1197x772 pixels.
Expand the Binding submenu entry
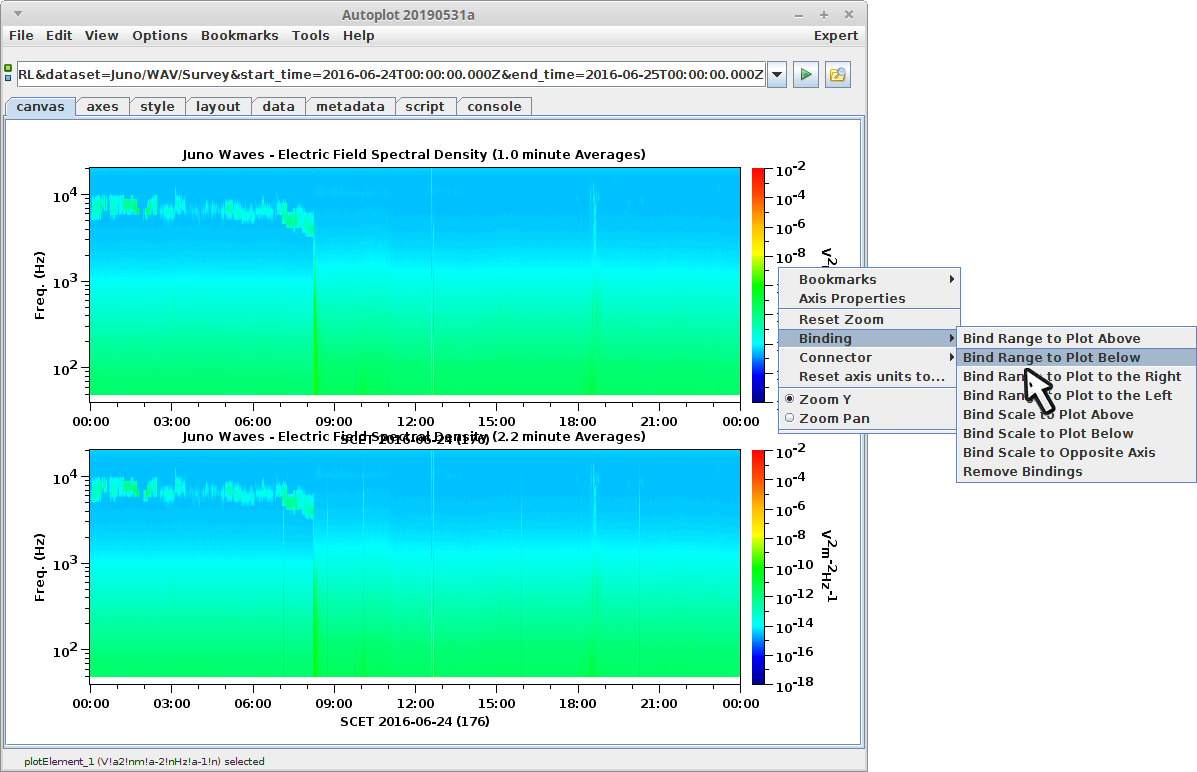pyautogui.click(x=869, y=338)
